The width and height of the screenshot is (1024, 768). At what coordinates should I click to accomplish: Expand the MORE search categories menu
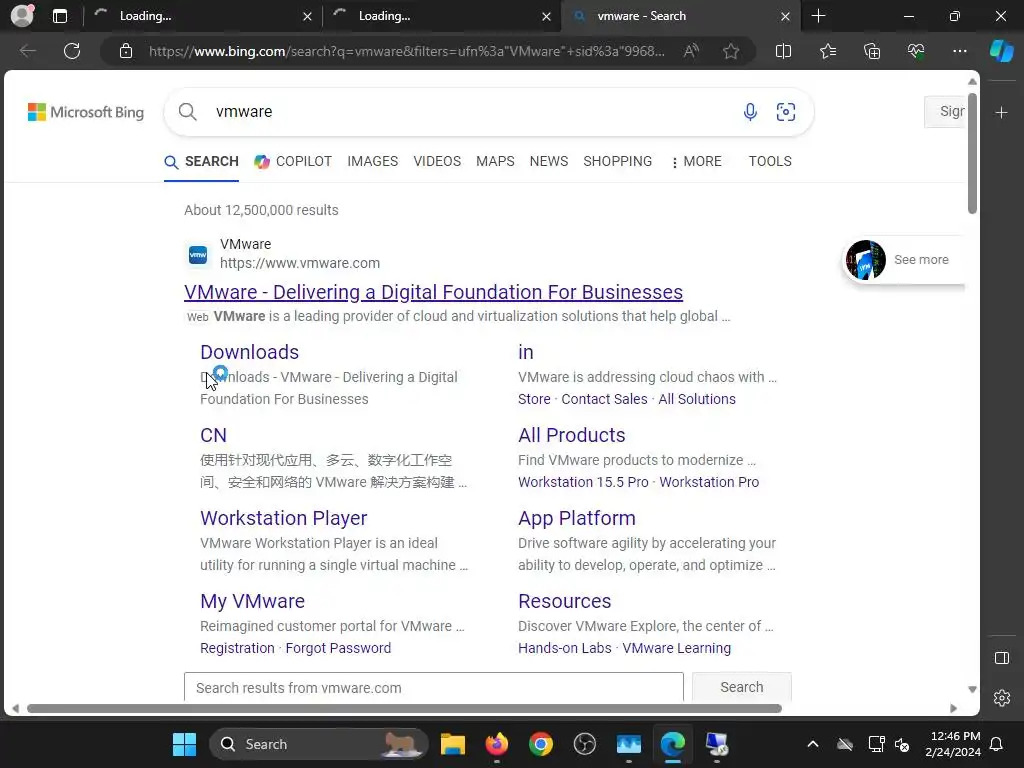tap(696, 161)
